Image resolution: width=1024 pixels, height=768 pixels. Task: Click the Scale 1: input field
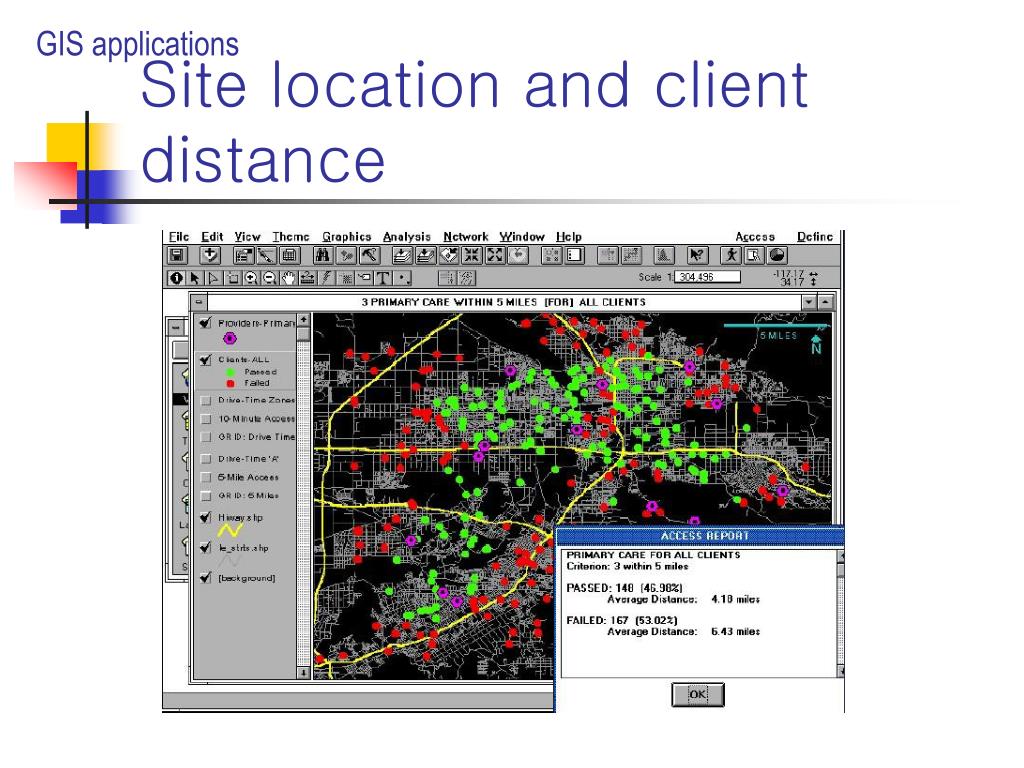pos(707,277)
